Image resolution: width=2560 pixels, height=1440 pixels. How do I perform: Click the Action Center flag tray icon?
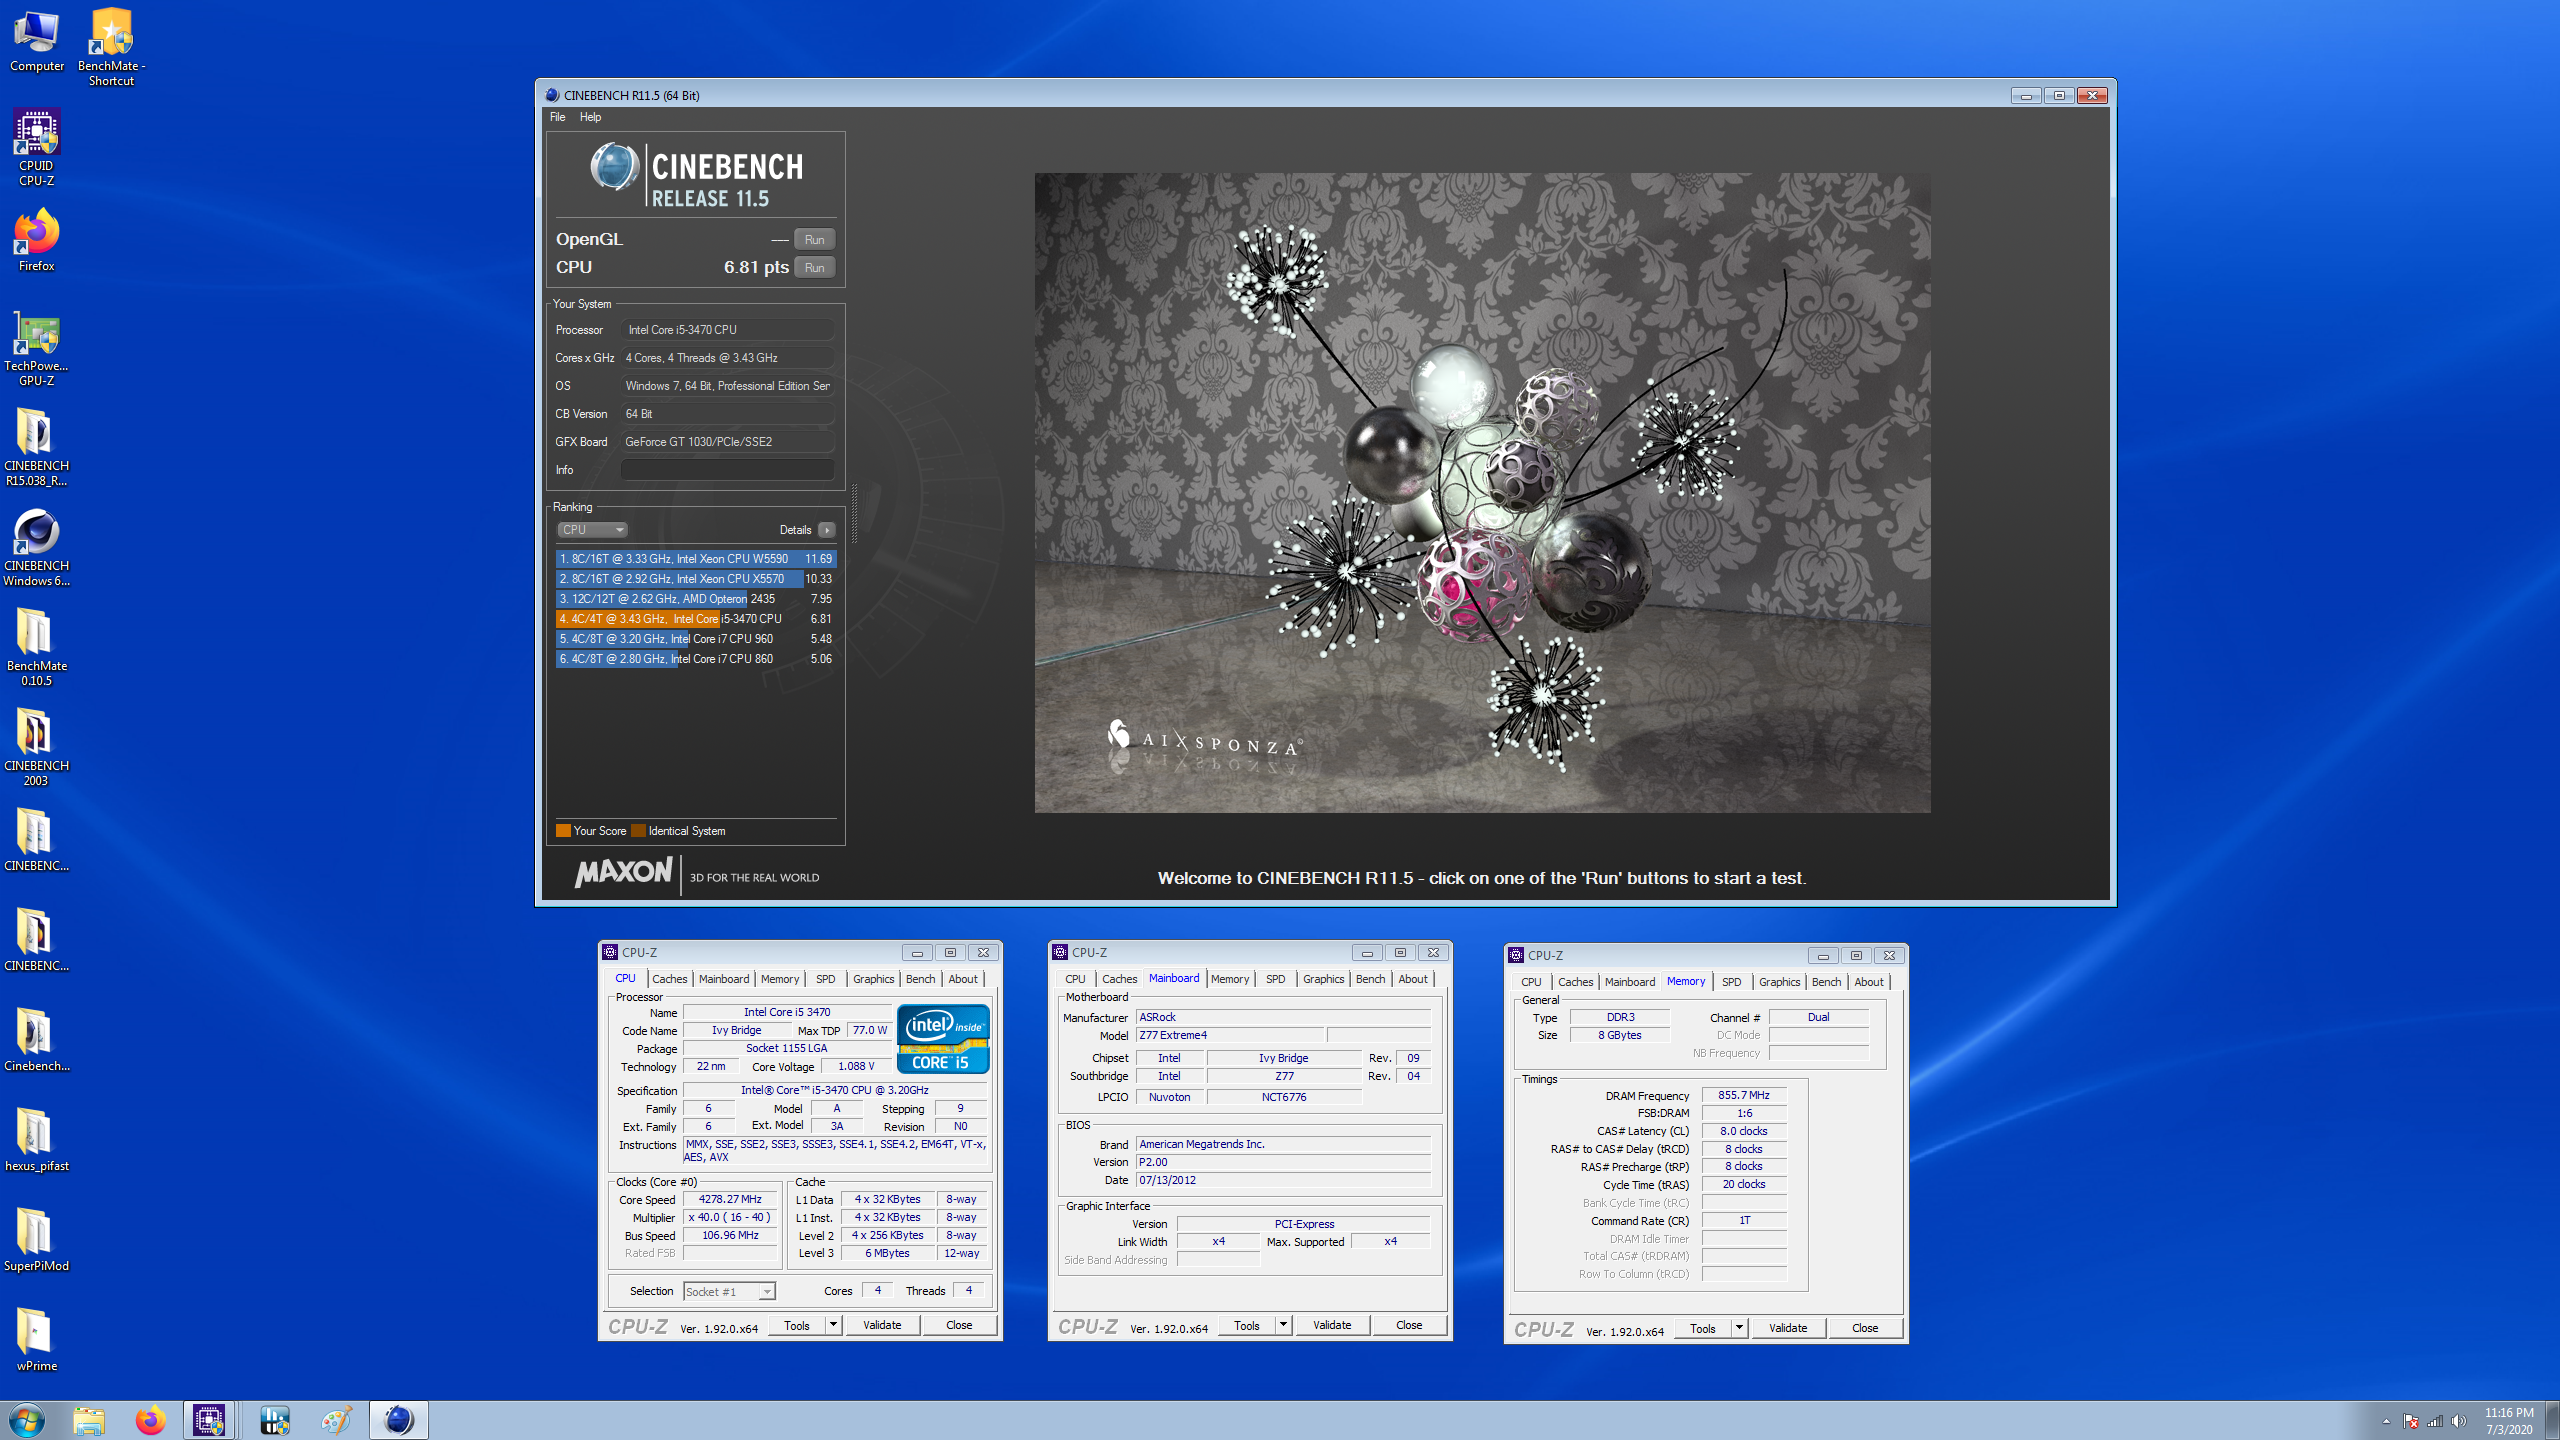coord(2411,1421)
